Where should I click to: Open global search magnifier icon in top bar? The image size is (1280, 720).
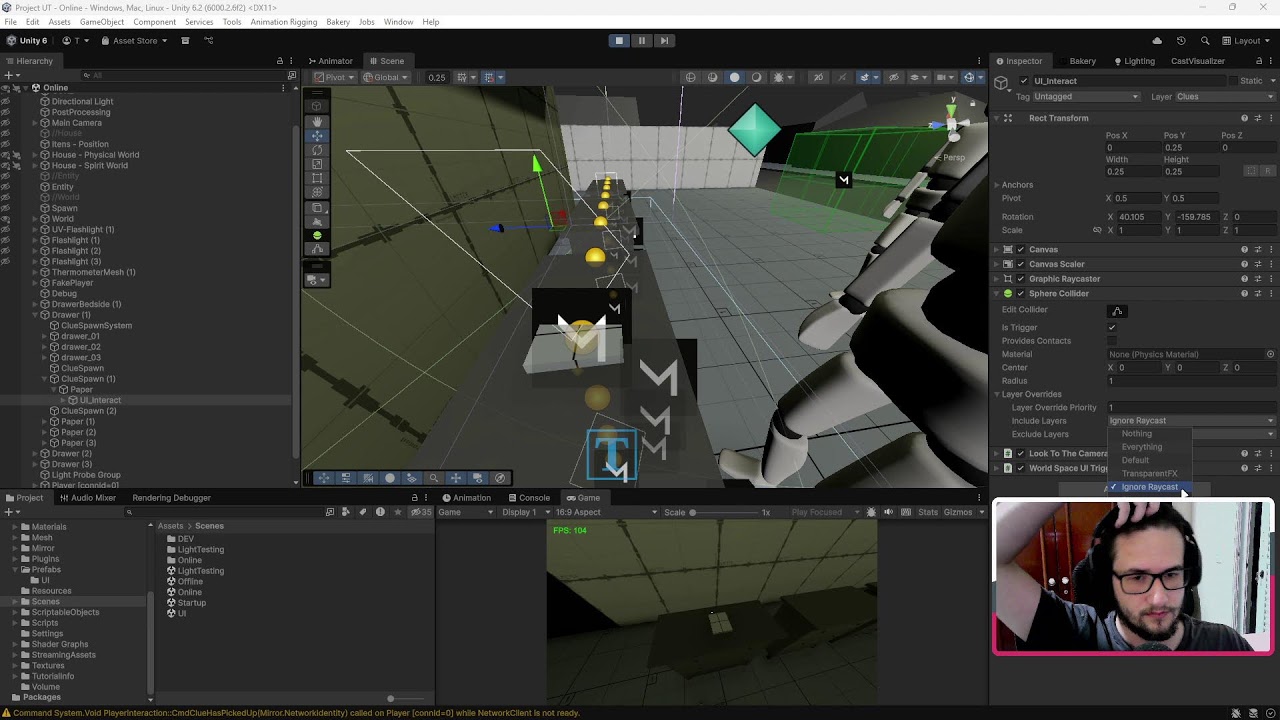(x=1204, y=41)
